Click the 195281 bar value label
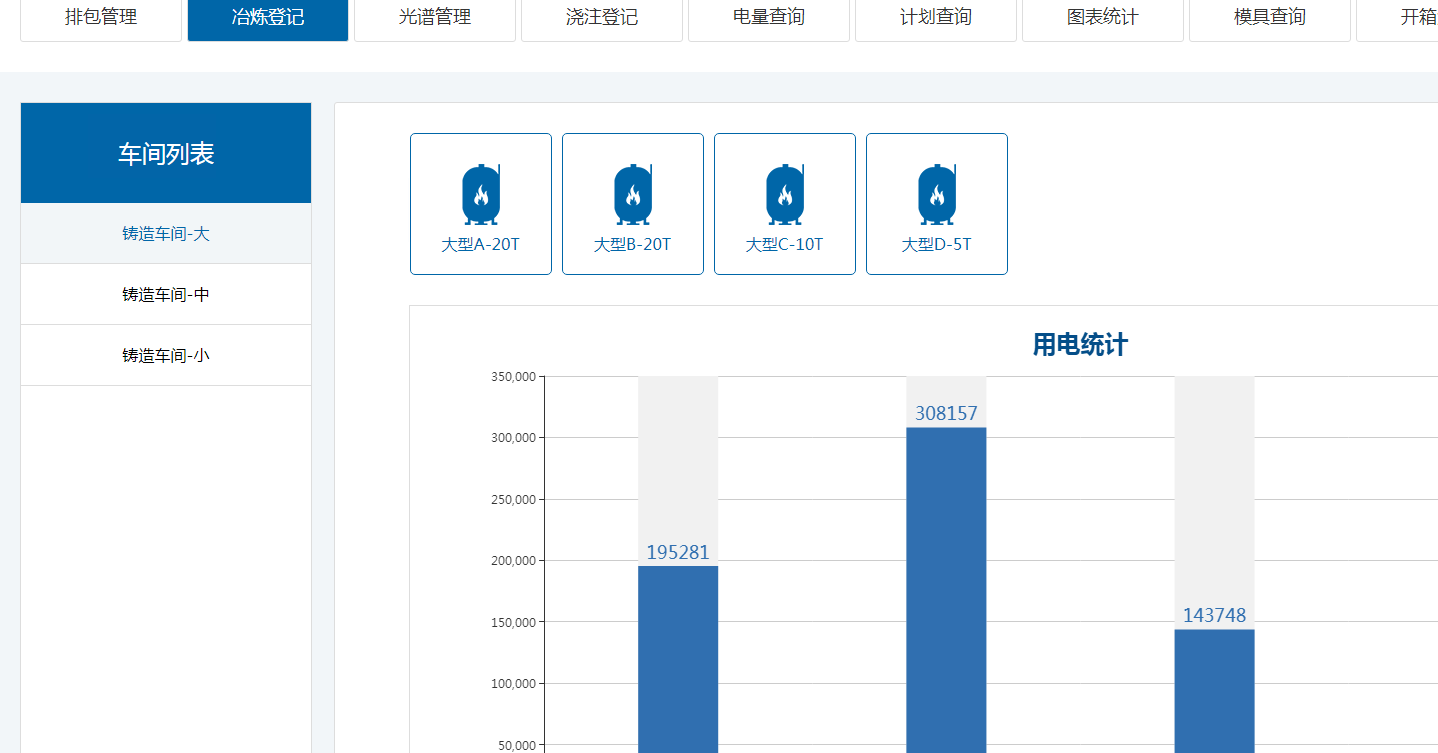This screenshot has height=753, width=1438. tap(678, 552)
